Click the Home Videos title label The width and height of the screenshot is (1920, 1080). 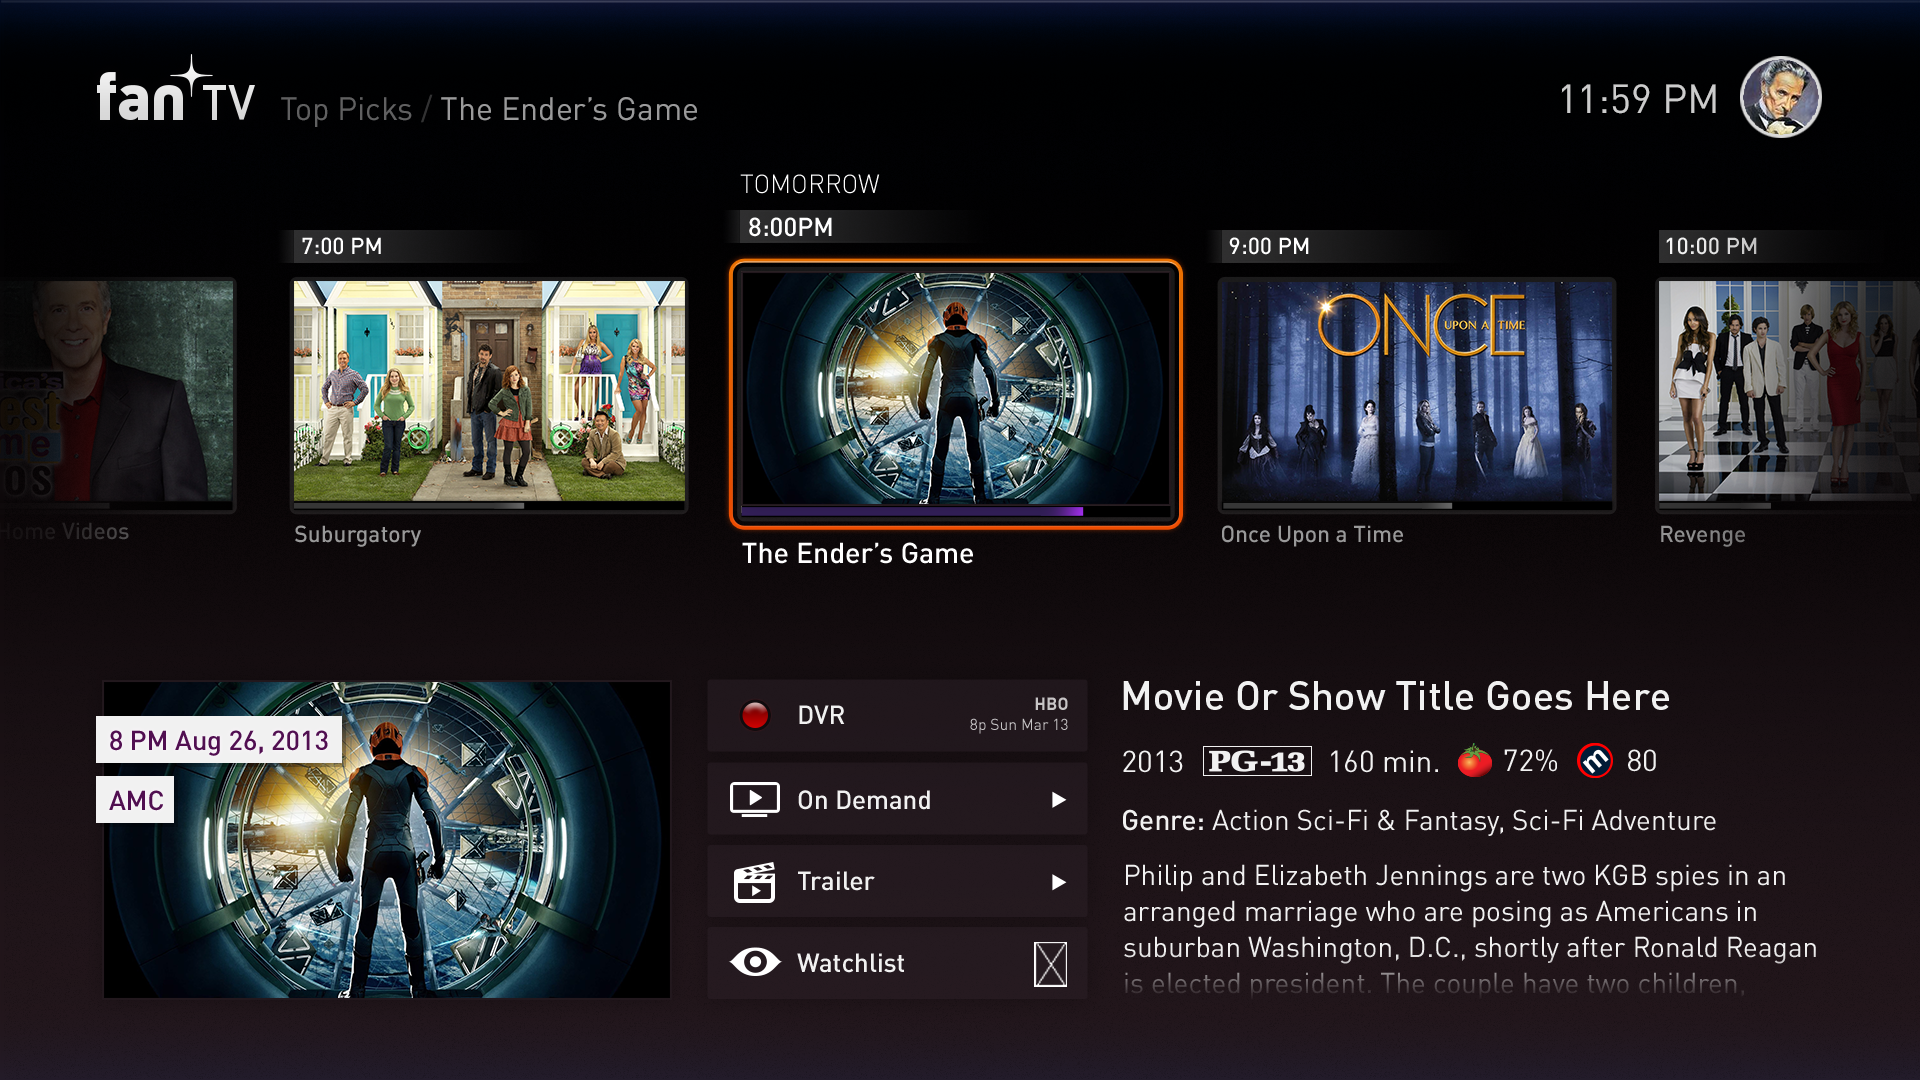[65, 532]
